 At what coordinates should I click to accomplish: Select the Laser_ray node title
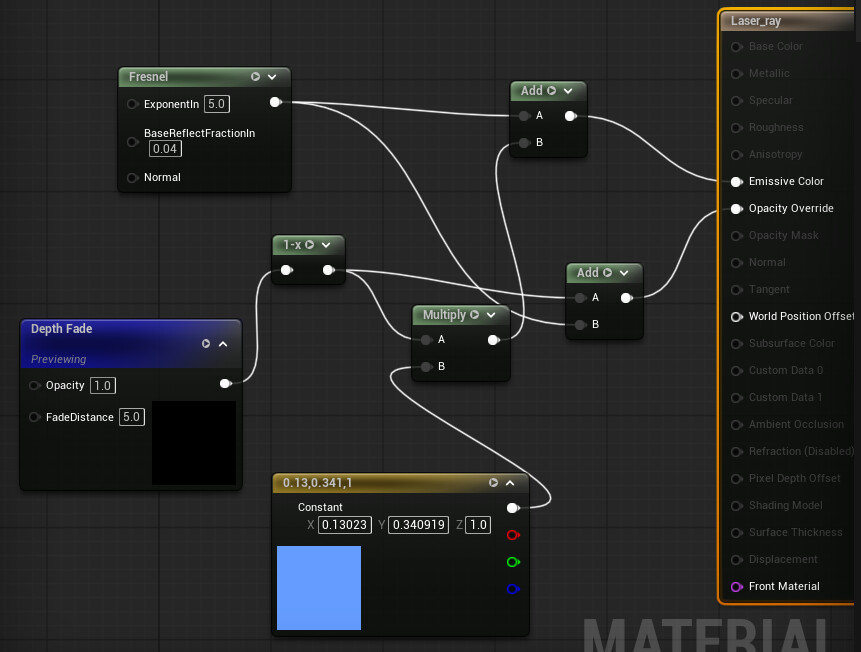(x=756, y=20)
